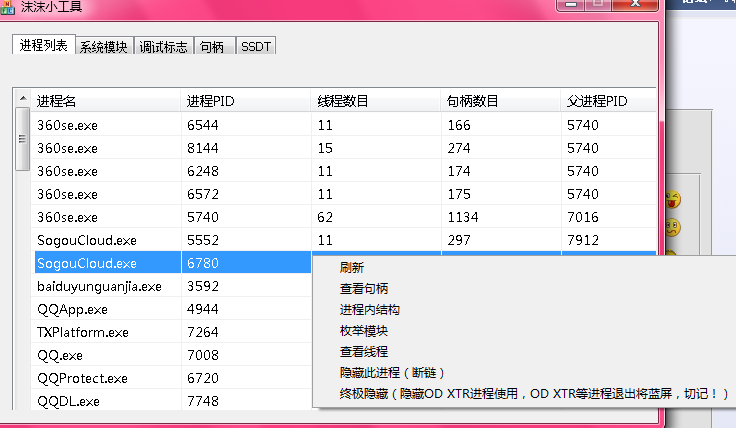Select 360se.exe row with PID 8144

[343, 148]
